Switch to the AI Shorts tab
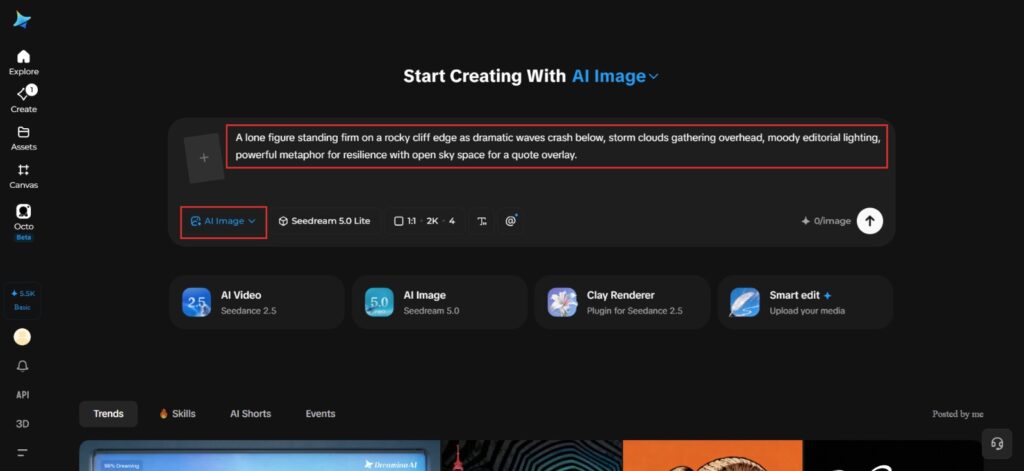 (x=250, y=414)
